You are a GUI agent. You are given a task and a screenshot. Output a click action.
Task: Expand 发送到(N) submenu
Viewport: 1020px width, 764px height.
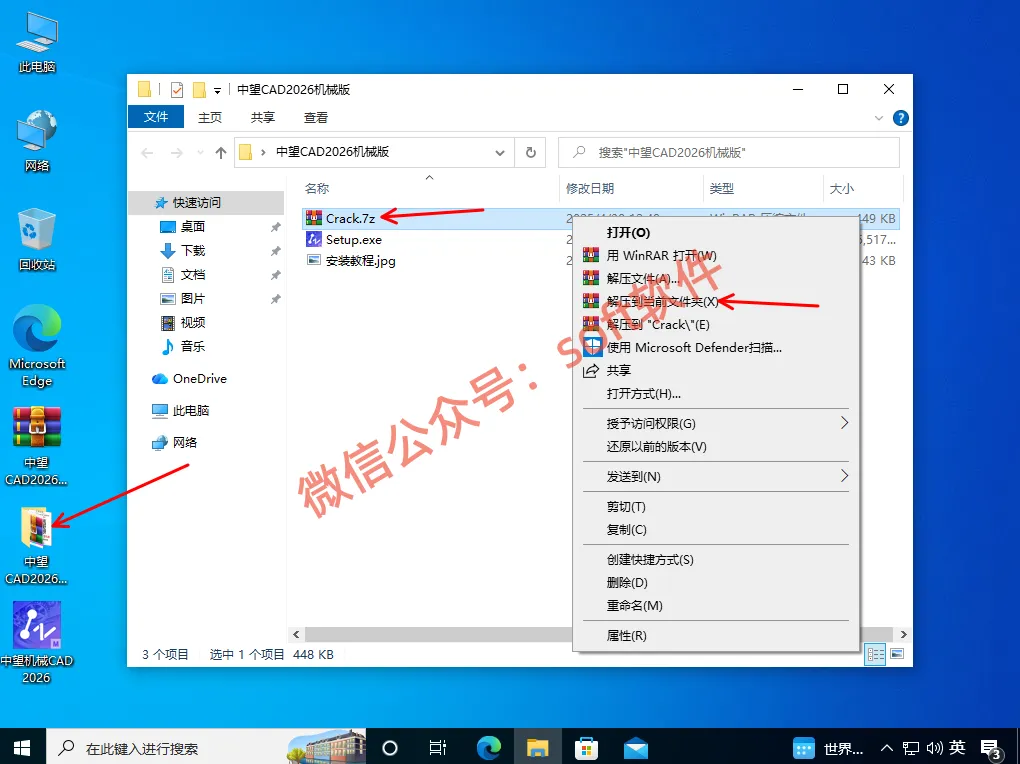tap(716, 476)
